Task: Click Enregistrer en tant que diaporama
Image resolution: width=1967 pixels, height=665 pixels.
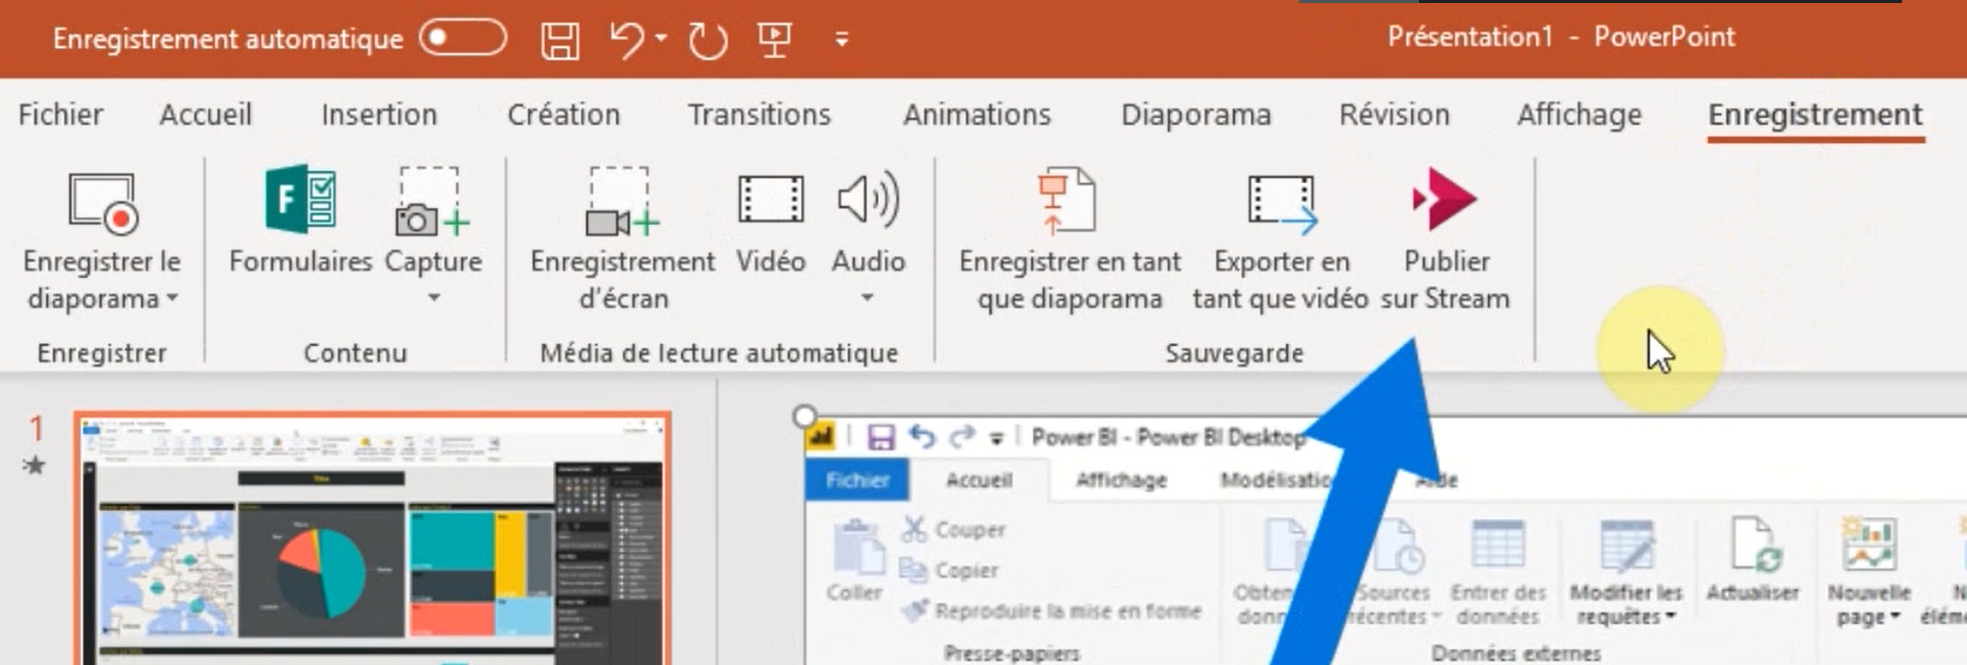Action: (1070, 238)
